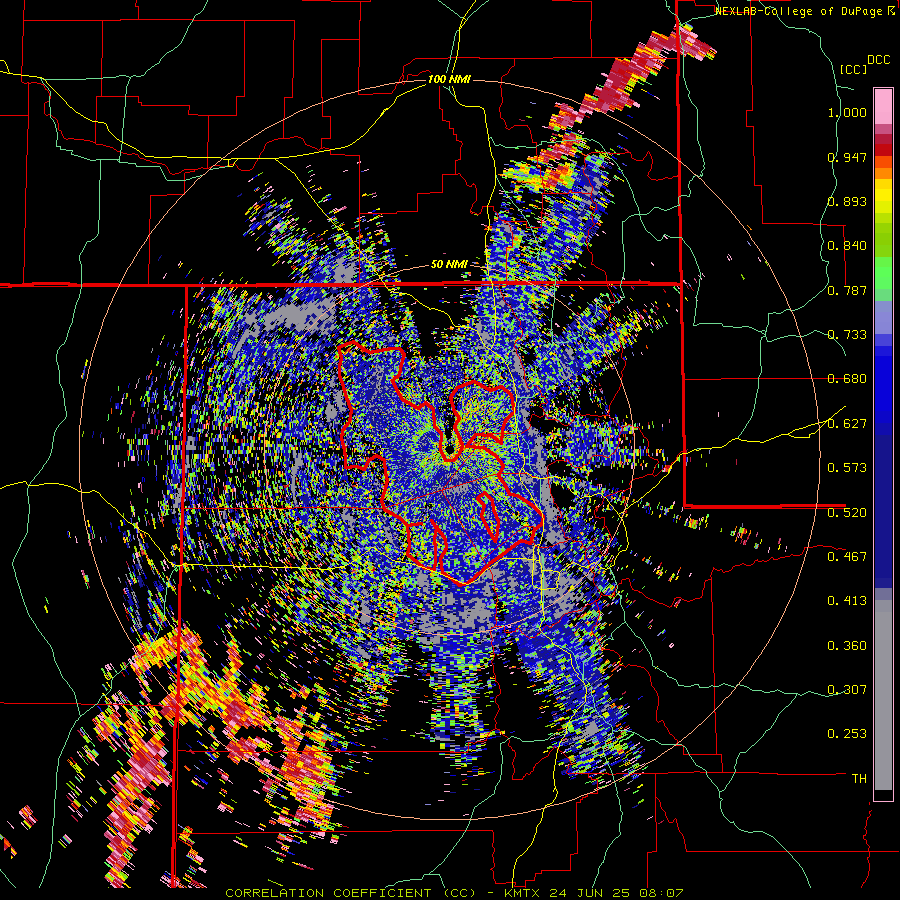Select the 0.627 legend value
Screen dimensions: 900x900
(847, 424)
